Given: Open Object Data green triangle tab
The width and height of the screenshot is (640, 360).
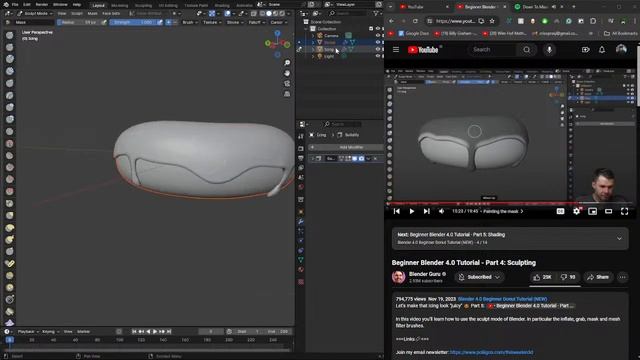Looking at the screenshot, I should click(x=301, y=260).
